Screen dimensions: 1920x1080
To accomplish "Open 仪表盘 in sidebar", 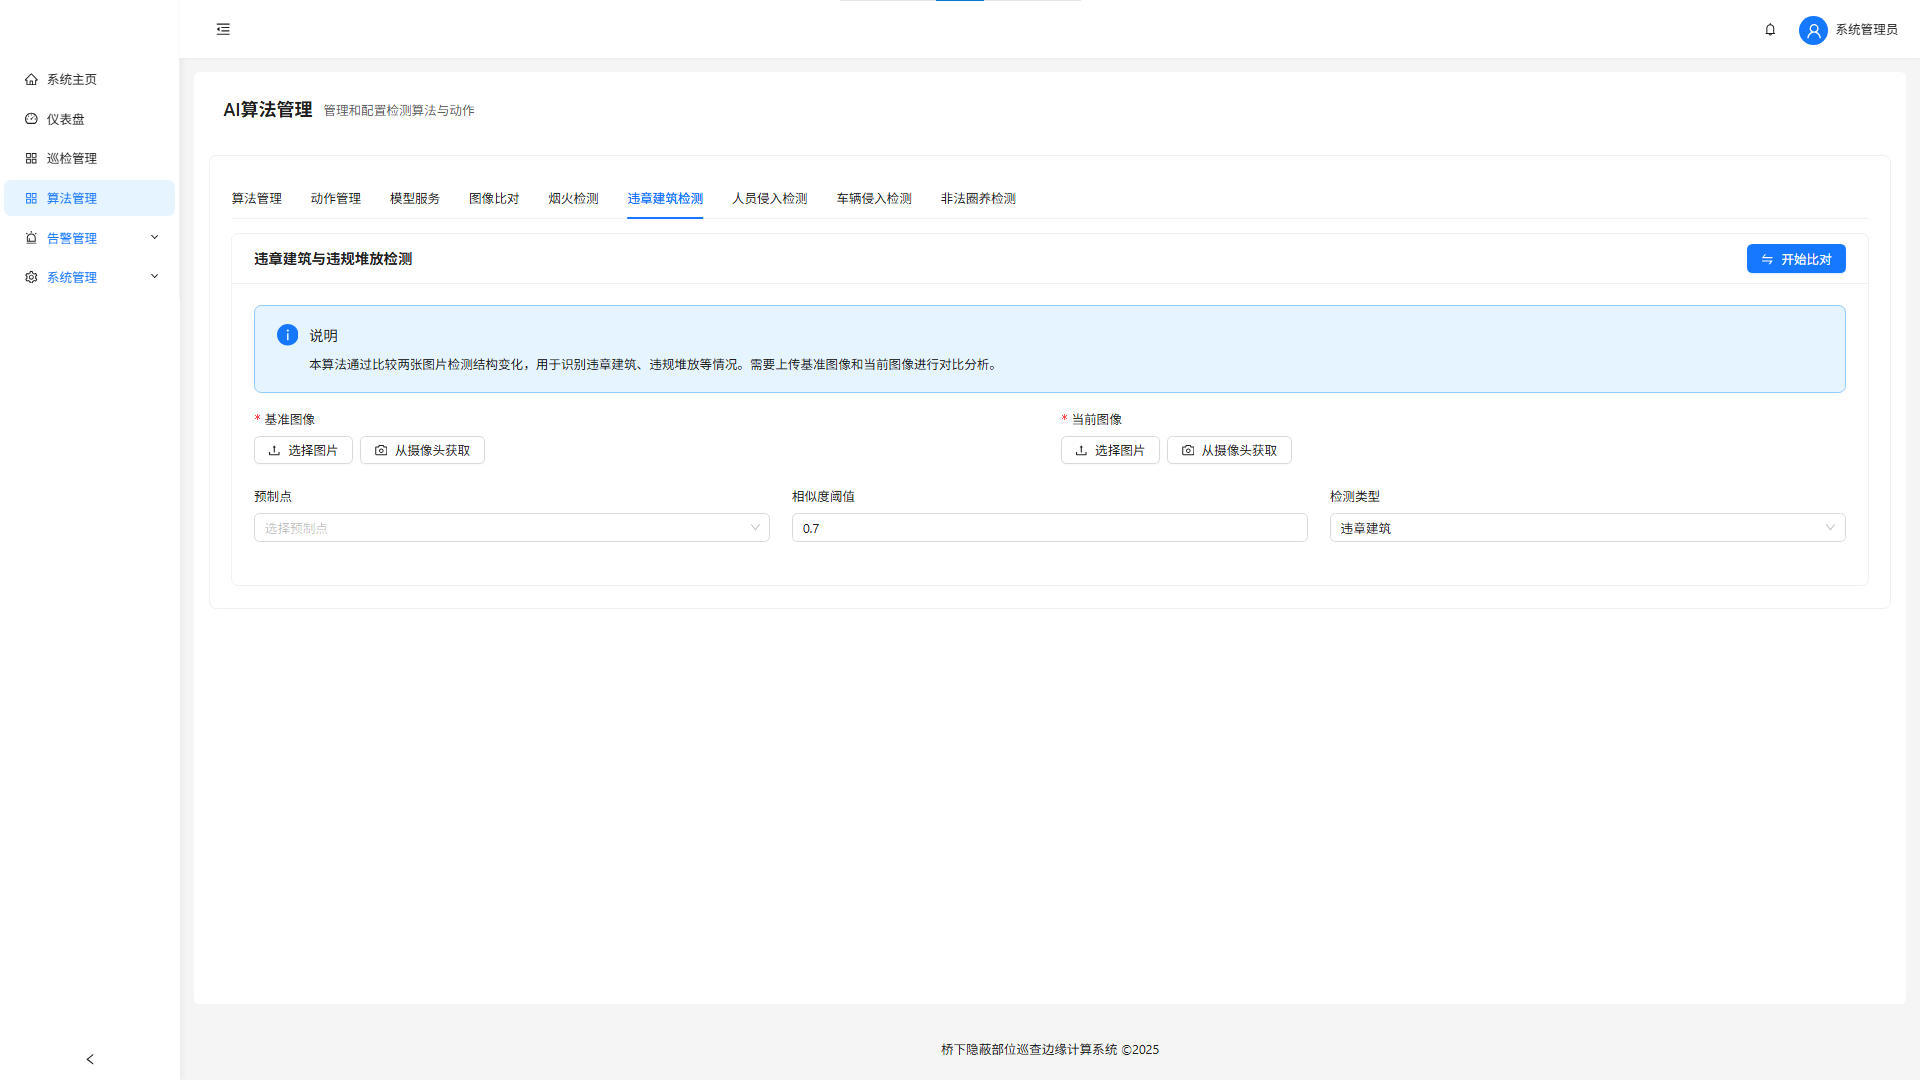I will [89, 119].
